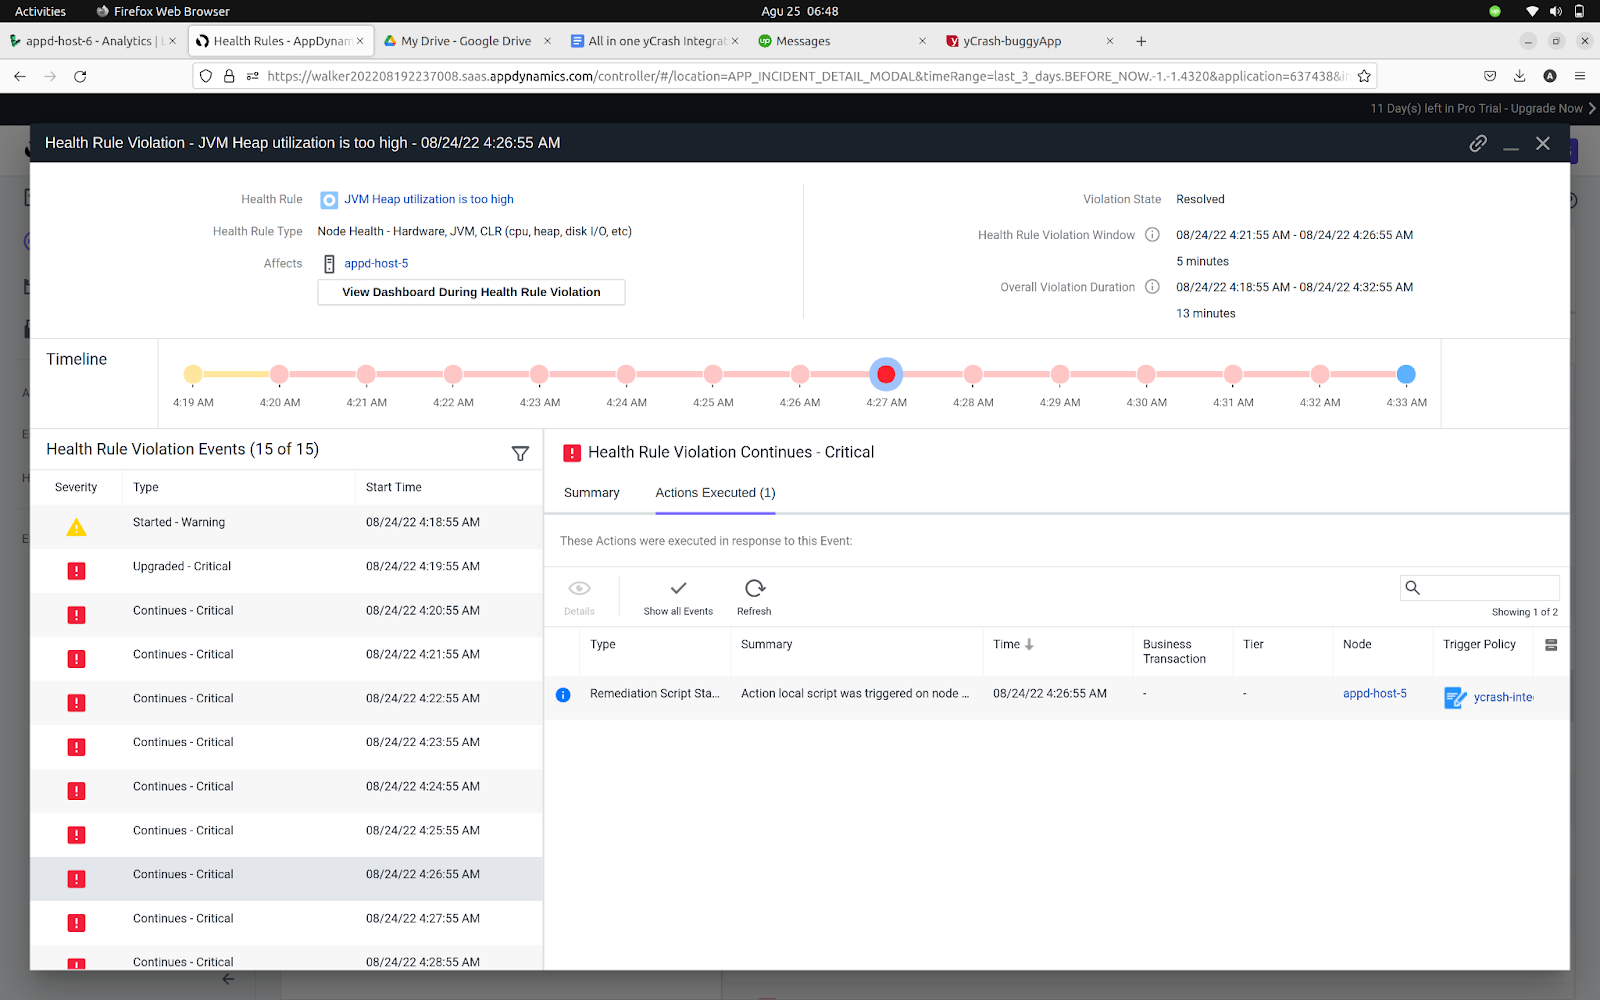The image size is (1600, 1000).
Task: Go back with the browser back arrow
Action: coord(20,76)
